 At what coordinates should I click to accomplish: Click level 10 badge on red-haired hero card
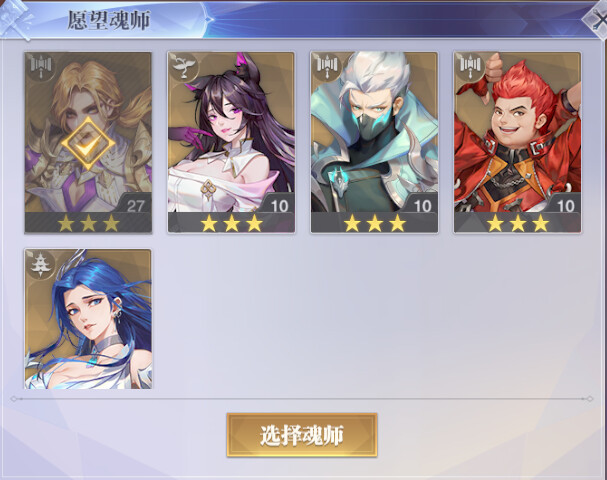pyautogui.click(x=565, y=204)
